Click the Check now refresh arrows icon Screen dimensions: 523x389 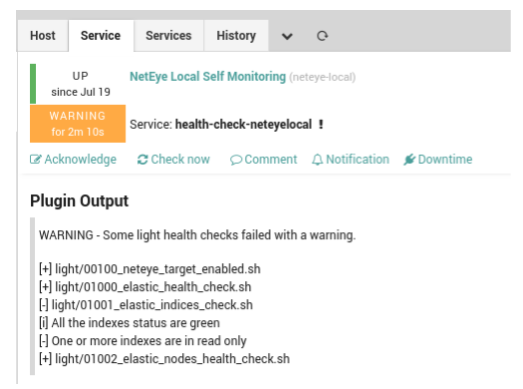(x=142, y=159)
